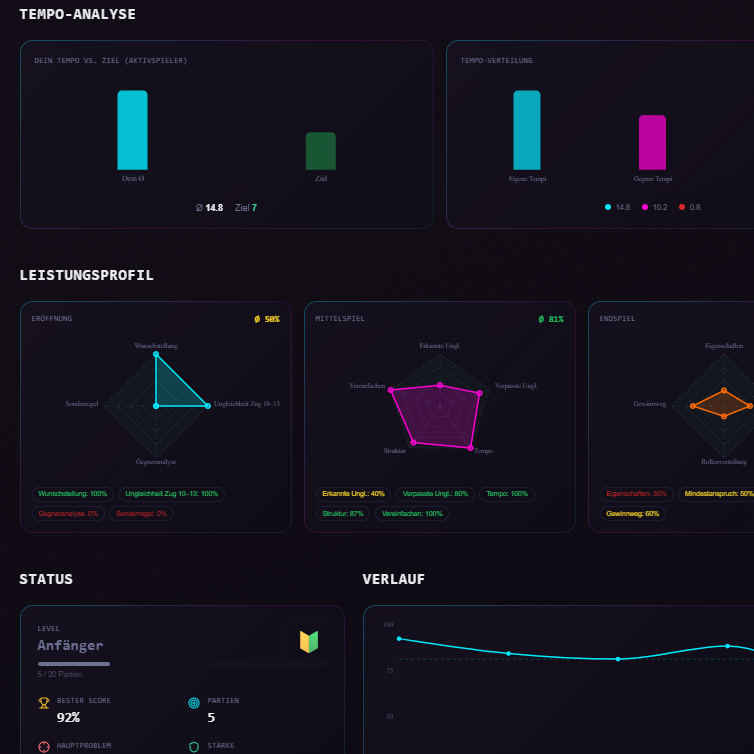Click the magenta 10.2 legend dot
The width and height of the screenshot is (754, 754).
(x=645, y=207)
